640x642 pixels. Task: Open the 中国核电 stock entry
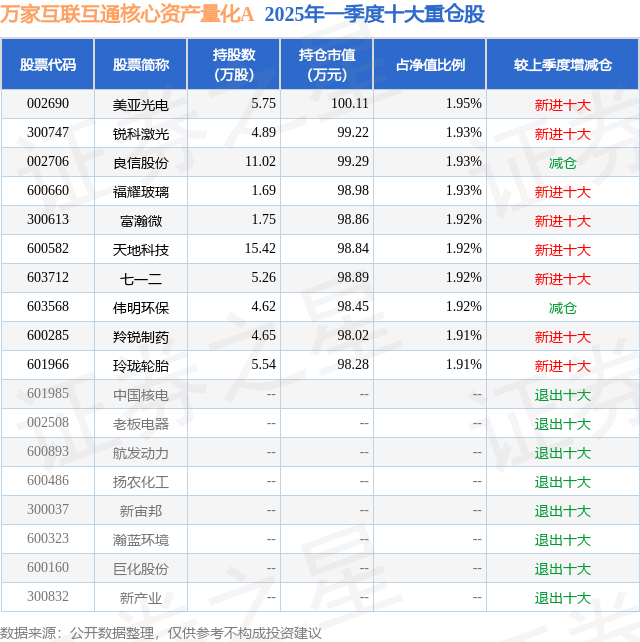141,395
